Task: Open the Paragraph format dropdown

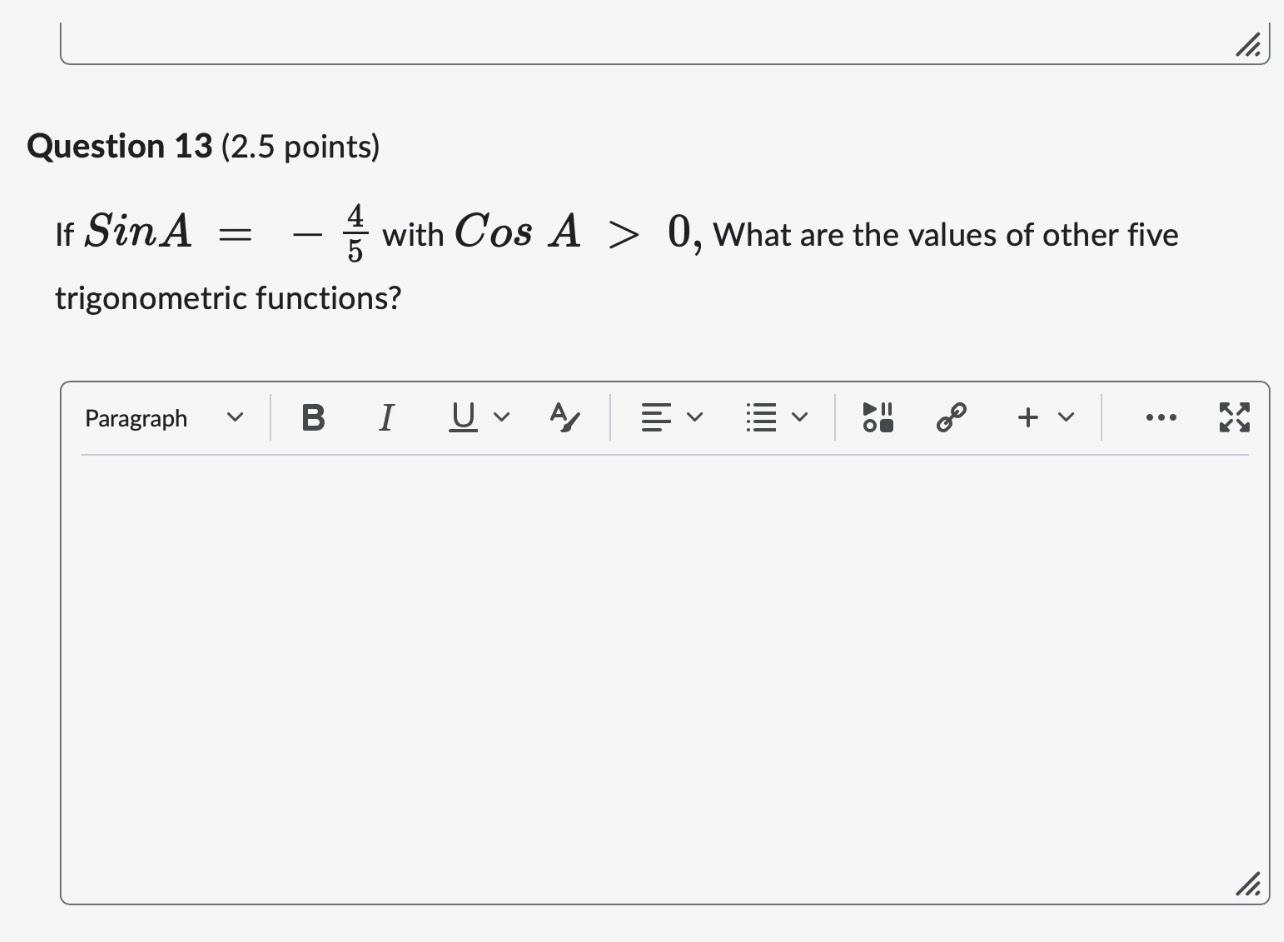Action: coord(165,418)
